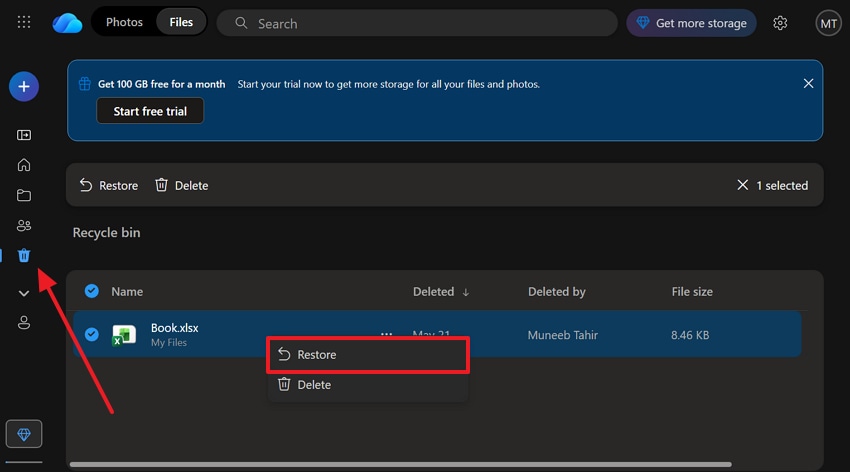Image resolution: width=850 pixels, height=472 pixels.
Task: Clear selection with X beside 1 selected
Action: tap(743, 185)
